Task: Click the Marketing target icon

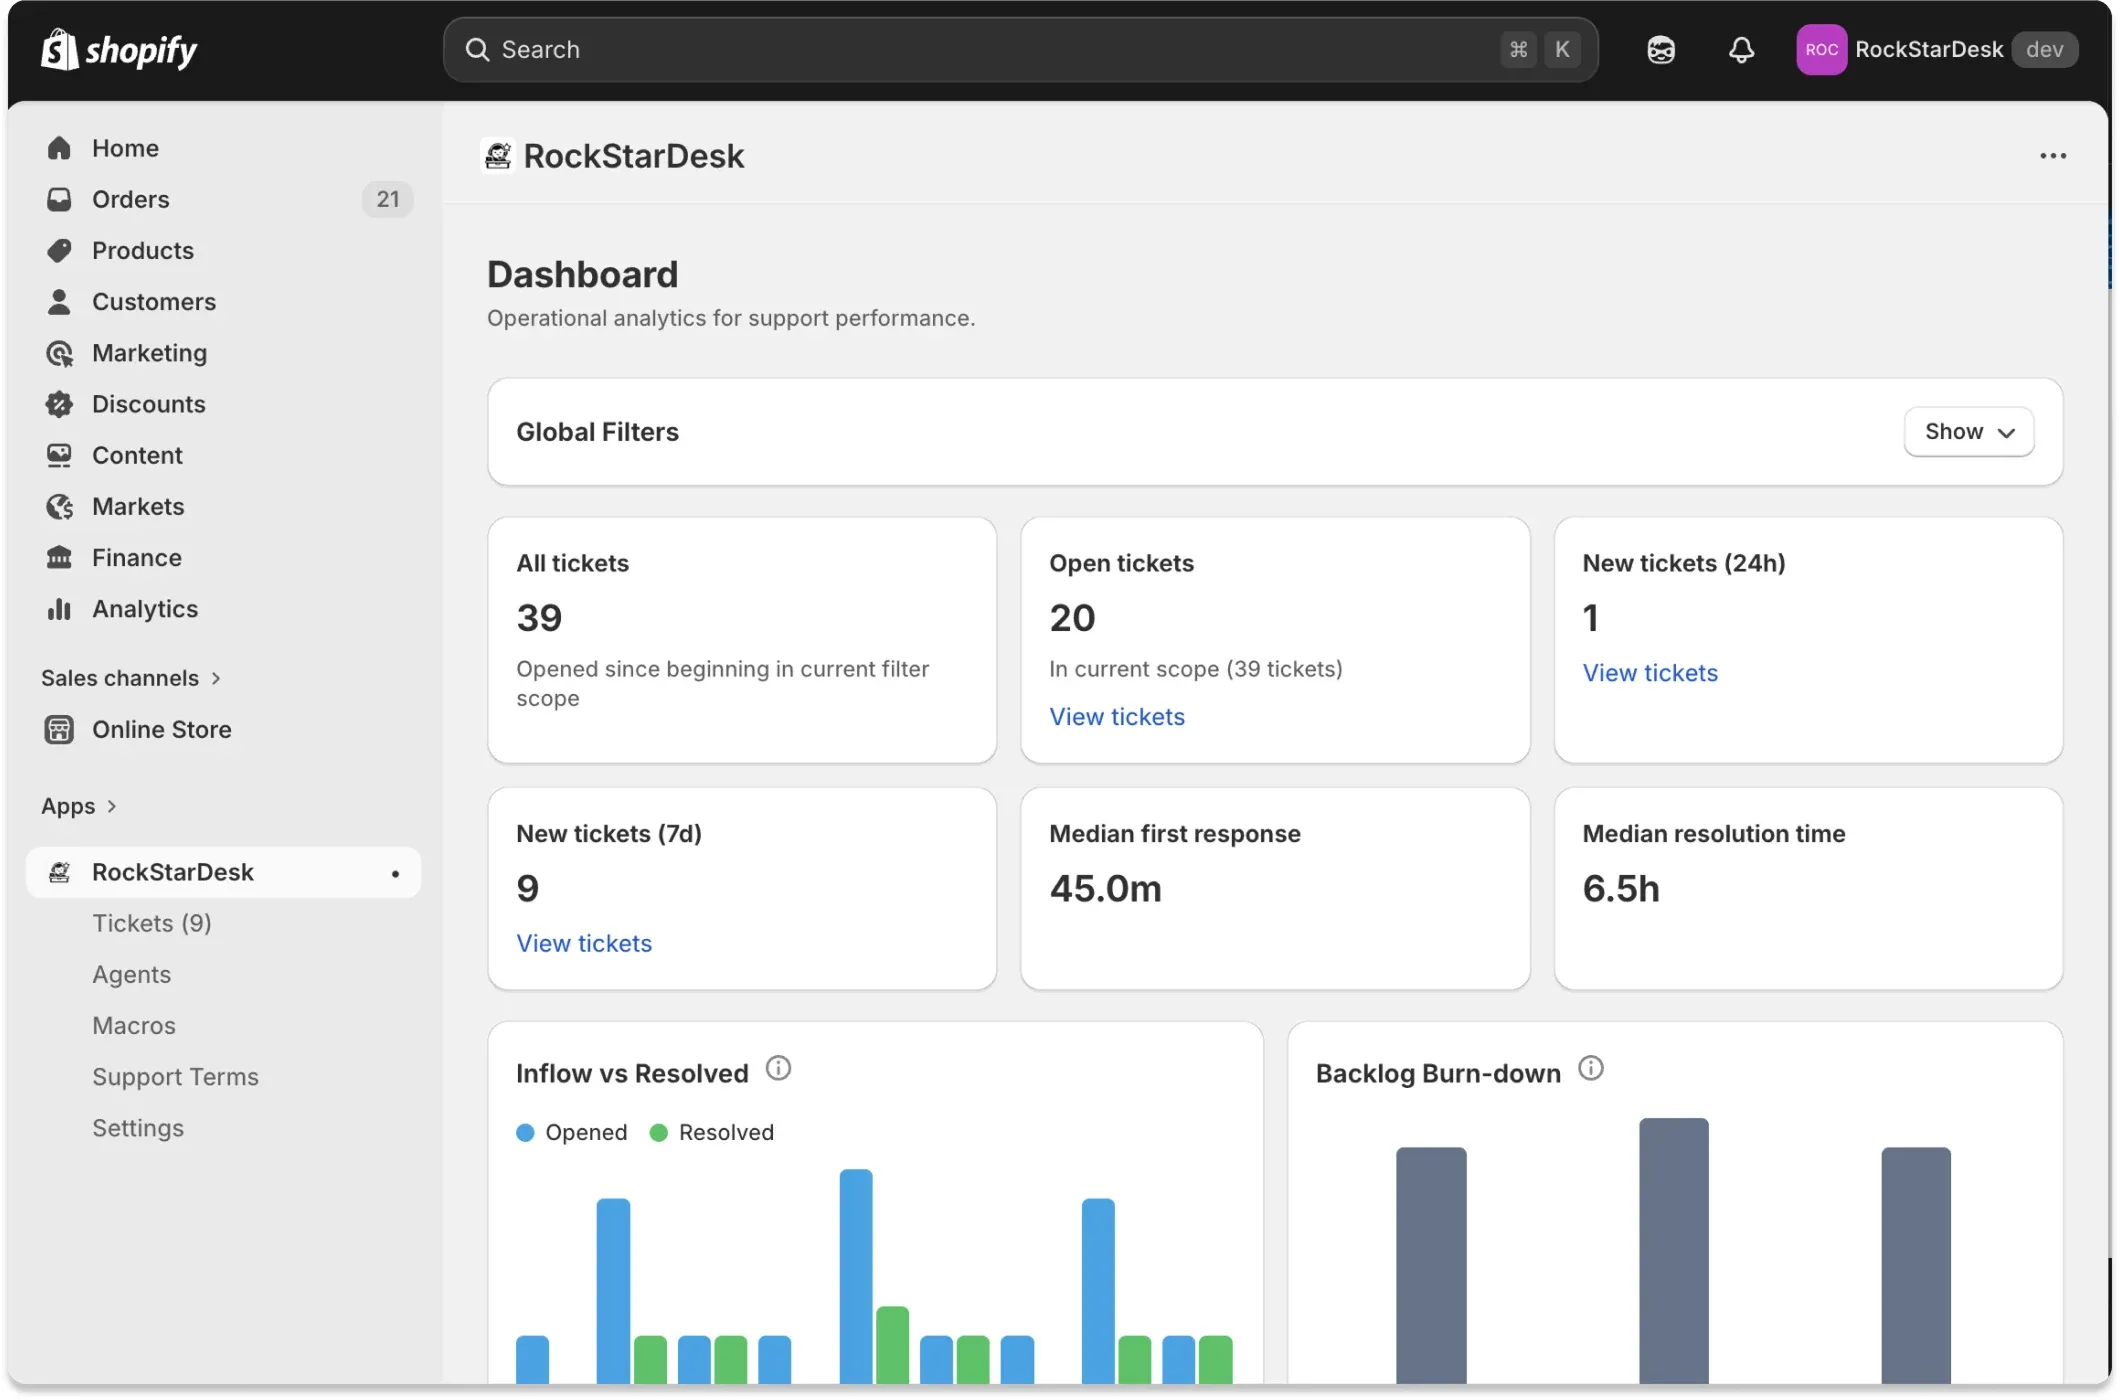Action: click(x=59, y=353)
